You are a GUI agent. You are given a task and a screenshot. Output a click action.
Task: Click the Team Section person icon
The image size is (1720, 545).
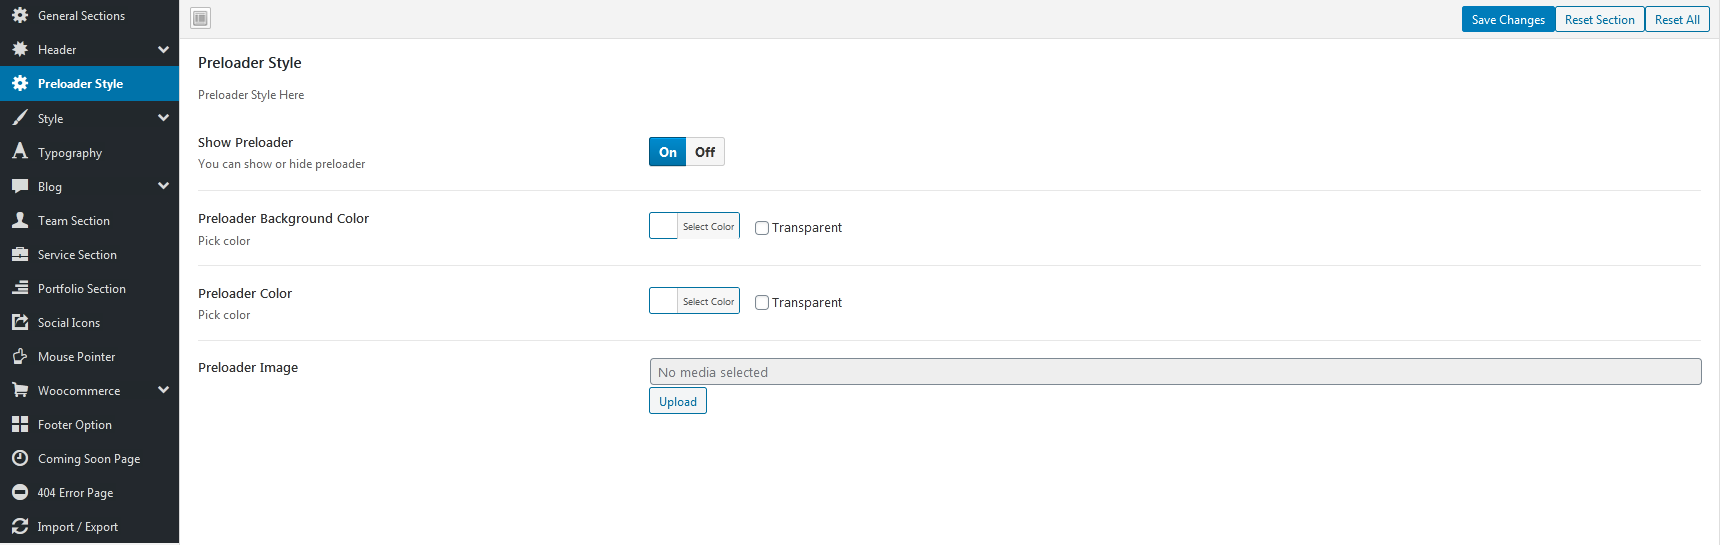tap(19, 220)
